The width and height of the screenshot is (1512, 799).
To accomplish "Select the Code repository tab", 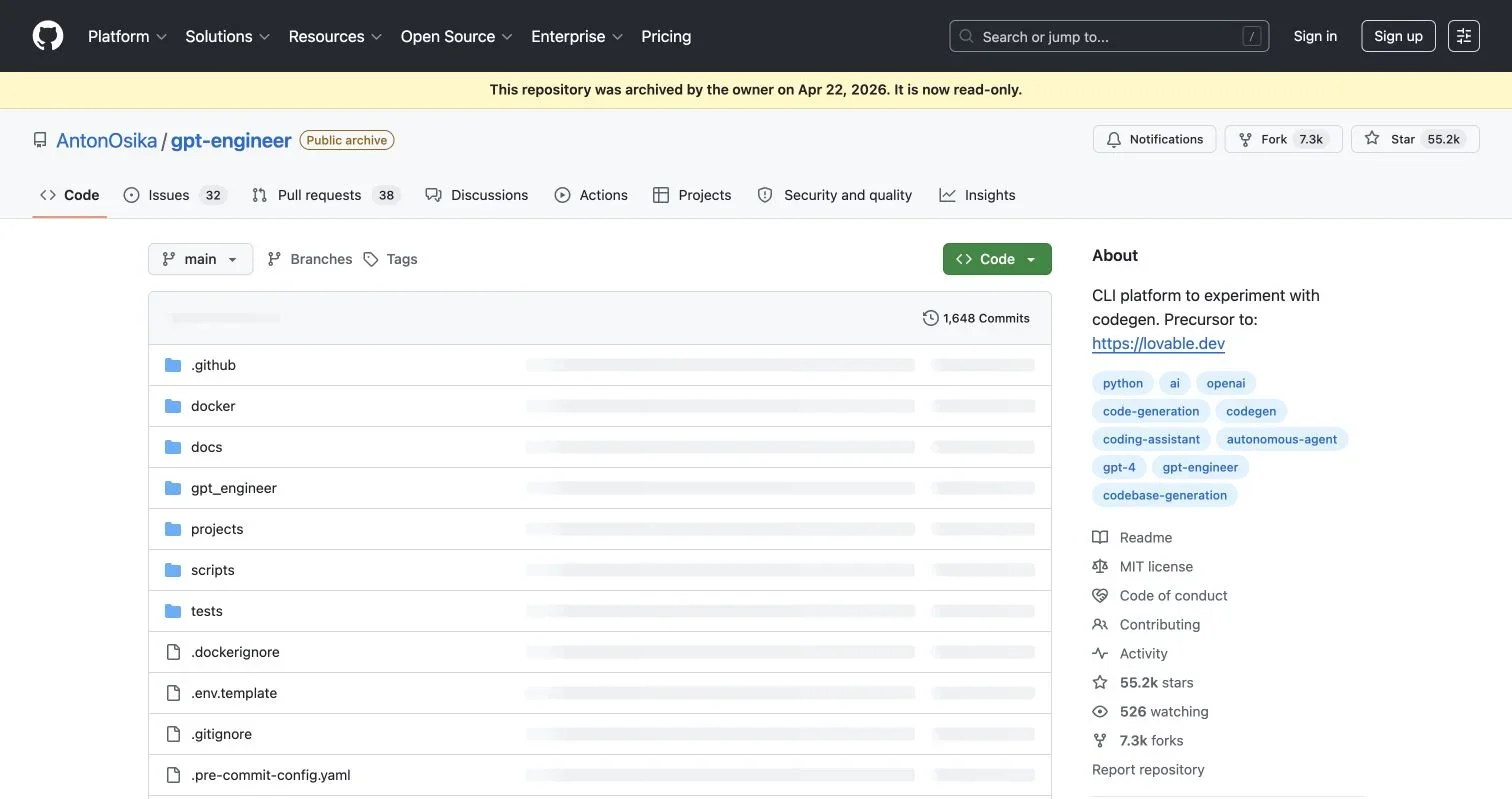I will tap(69, 195).
